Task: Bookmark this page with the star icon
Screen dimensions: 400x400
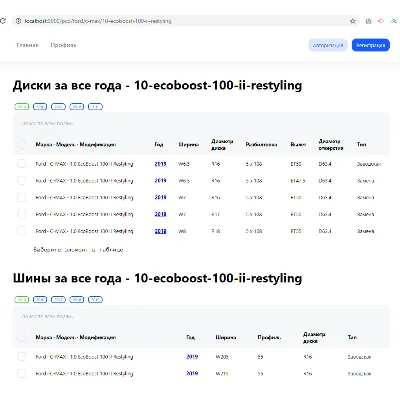Action: (353, 21)
